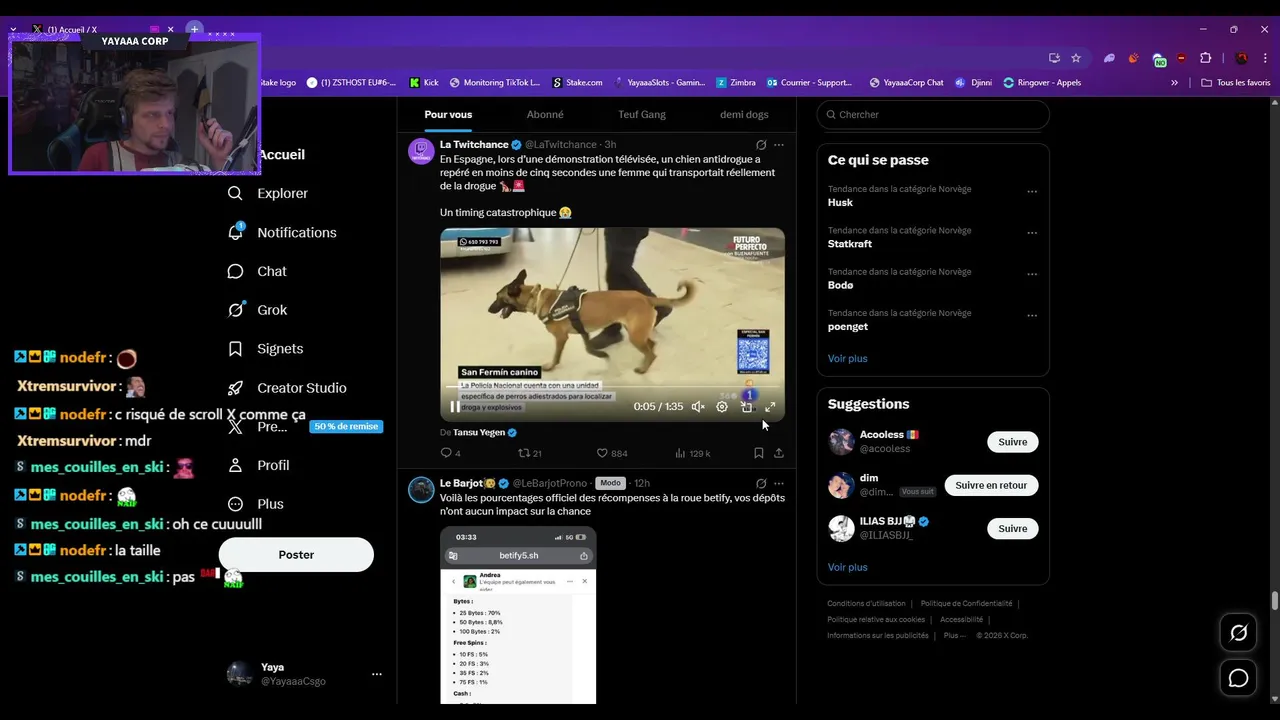Open video settings gear icon
This screenshot has width=1280, height=720.
point(722,407)
